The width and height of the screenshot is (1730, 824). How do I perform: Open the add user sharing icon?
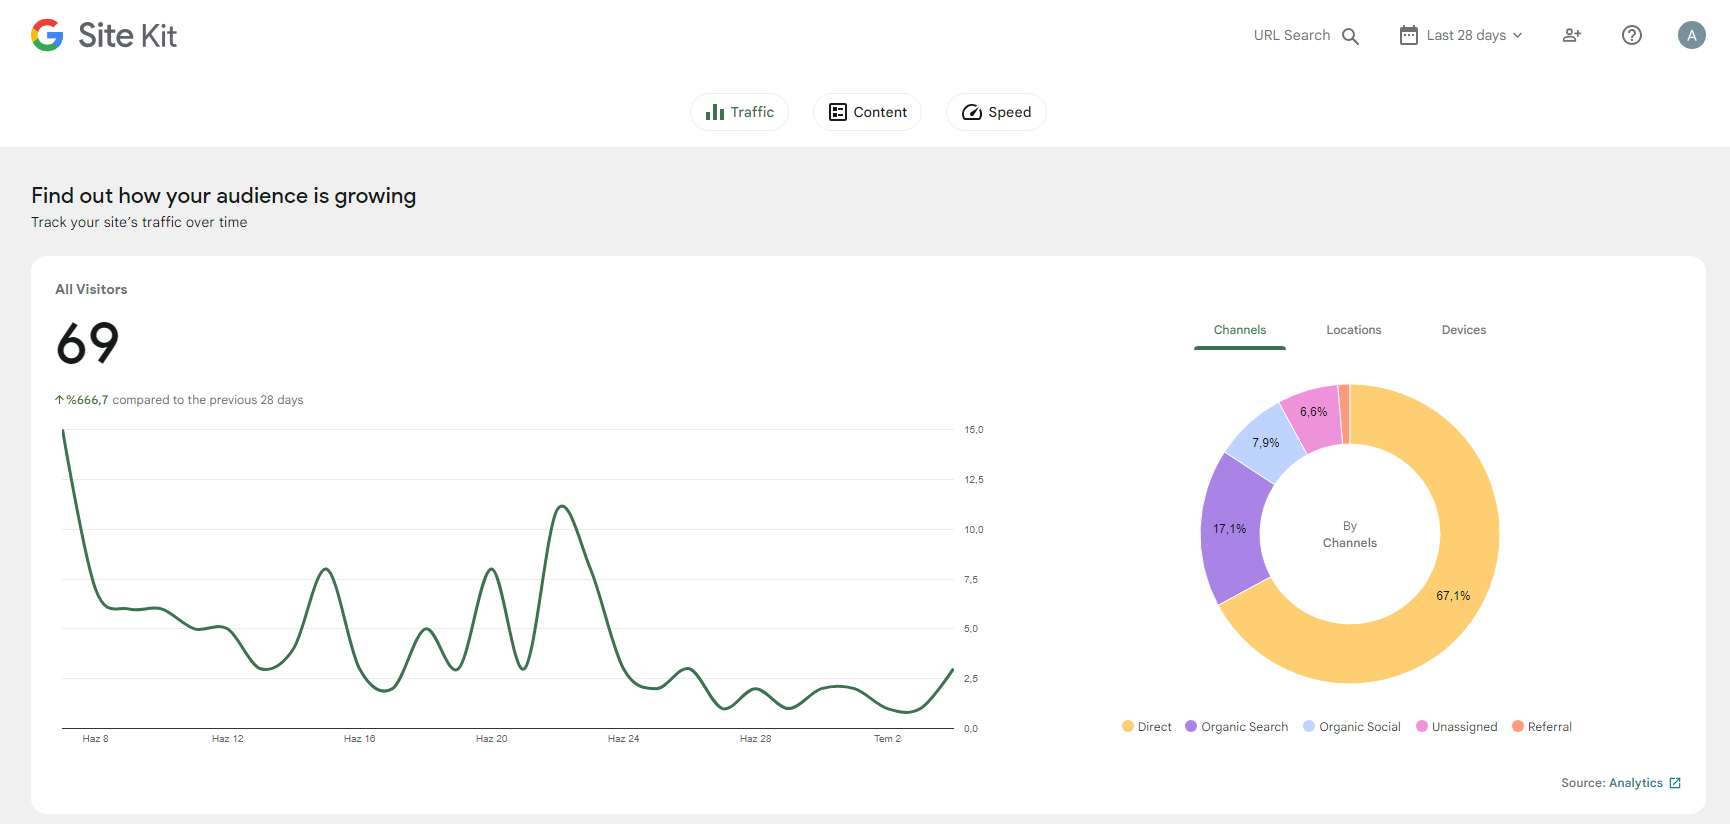tap(1572, 35)
